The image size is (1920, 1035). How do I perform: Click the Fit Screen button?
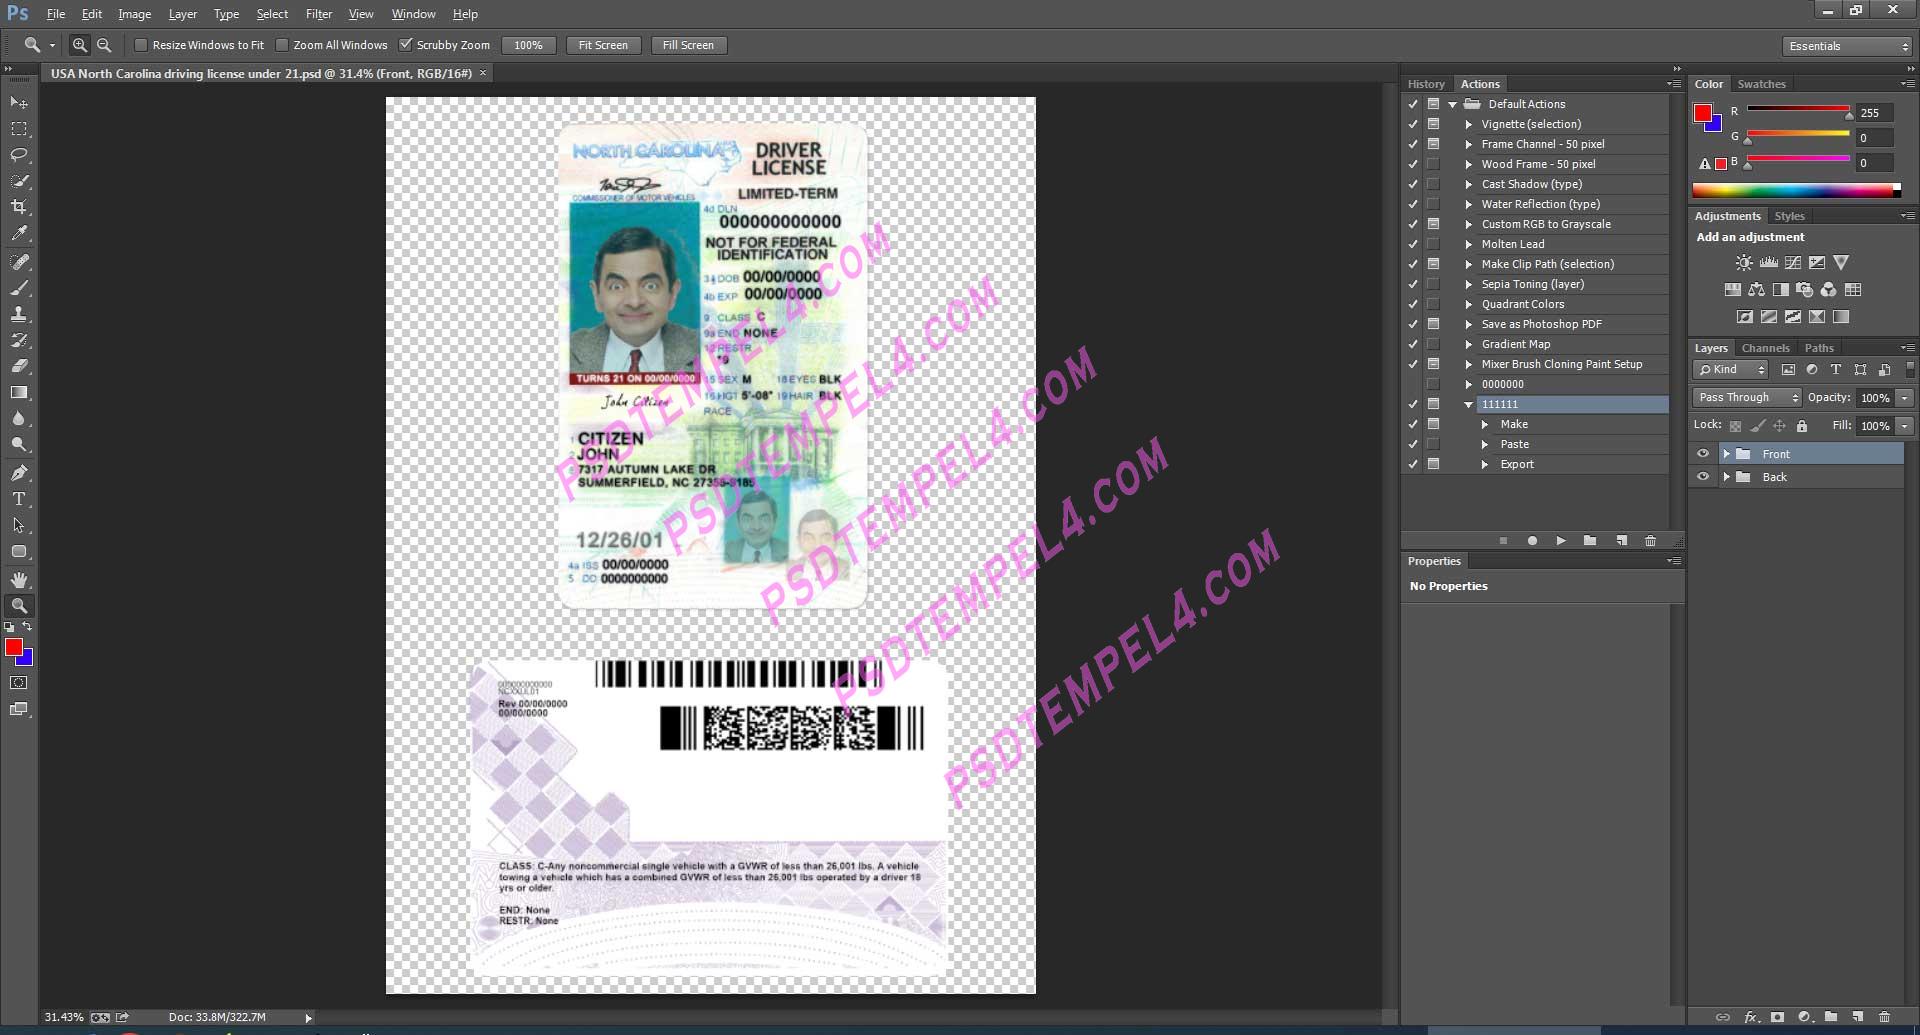[x=603, y=45]
